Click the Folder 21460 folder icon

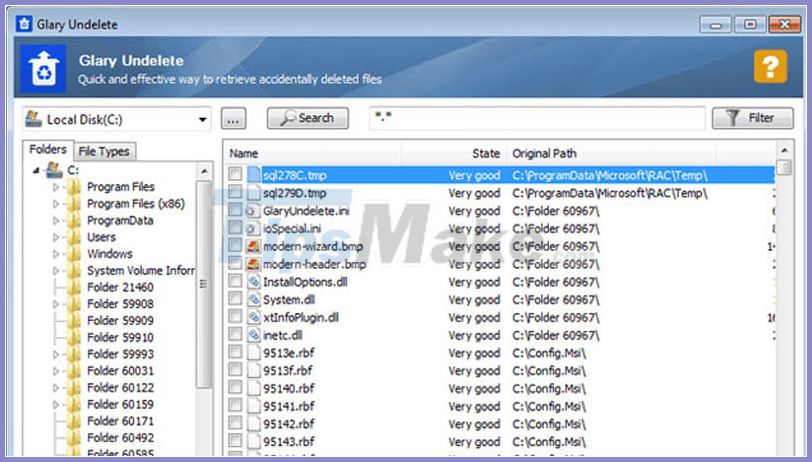[x=74, y=287]
